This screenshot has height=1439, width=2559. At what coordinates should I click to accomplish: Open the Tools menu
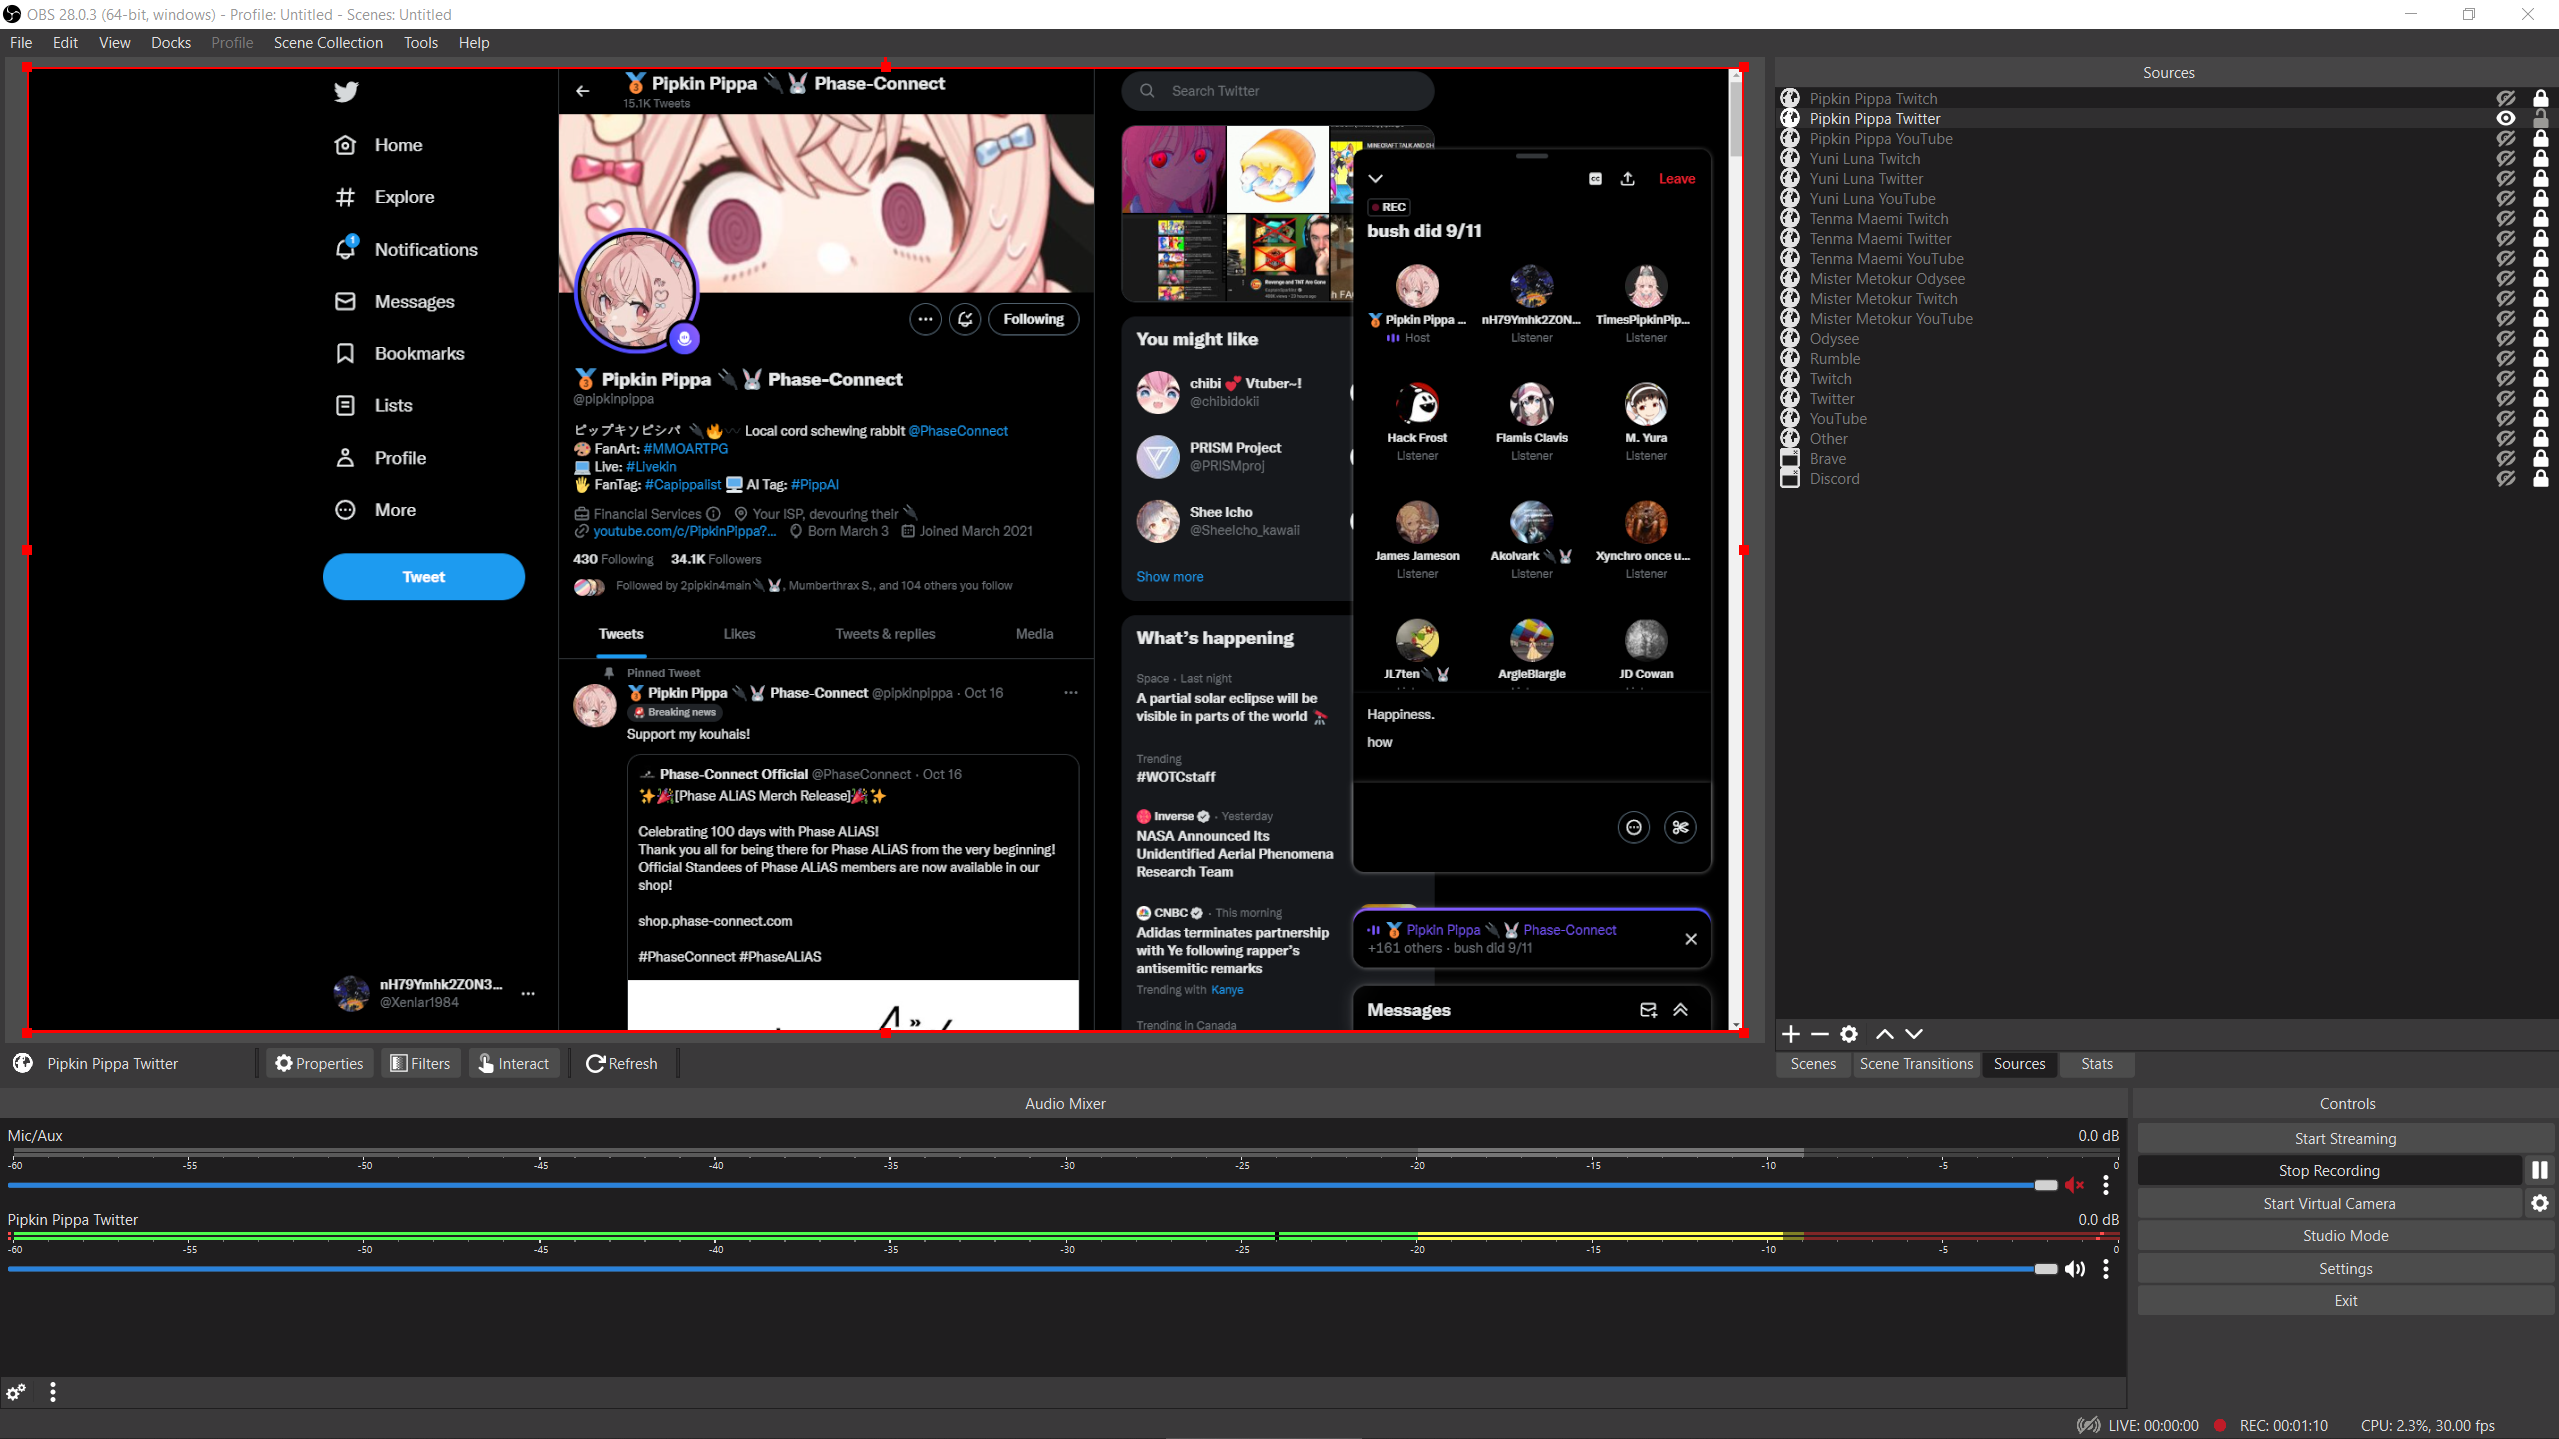coord(421,43)
